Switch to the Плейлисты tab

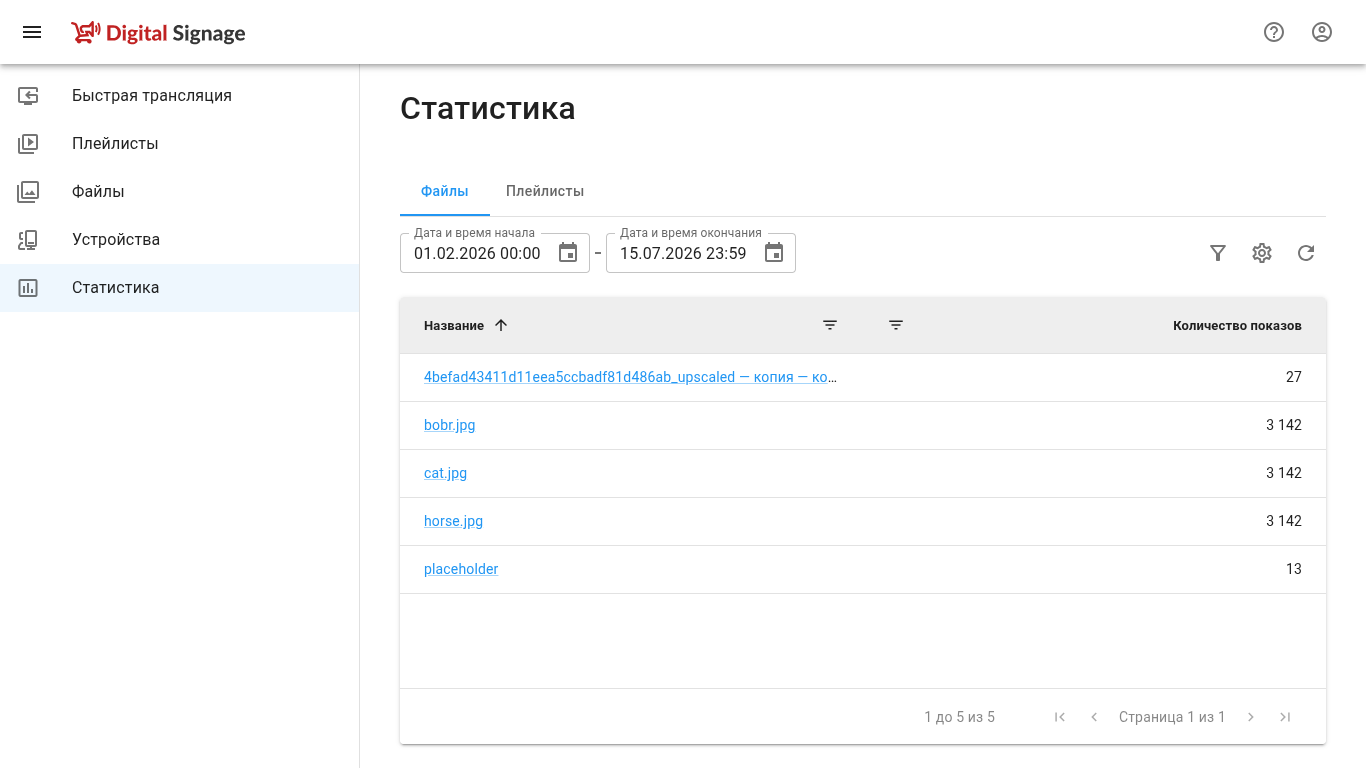[545, 191]
